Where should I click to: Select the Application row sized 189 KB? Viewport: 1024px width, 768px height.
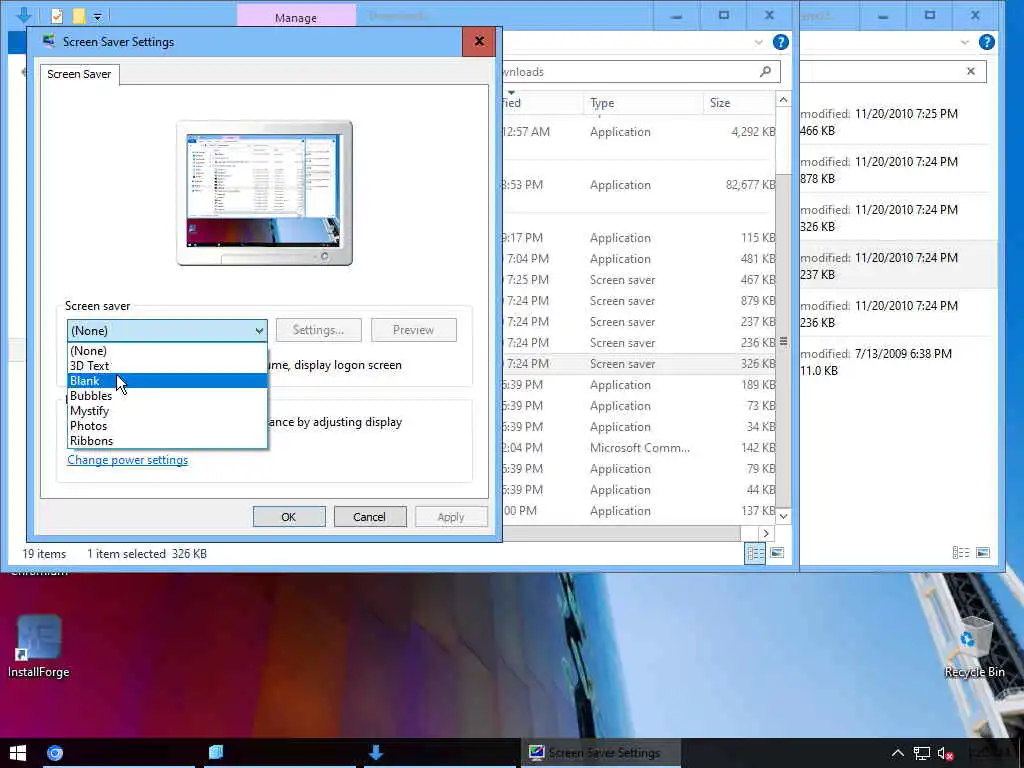(x=639, y=385)
